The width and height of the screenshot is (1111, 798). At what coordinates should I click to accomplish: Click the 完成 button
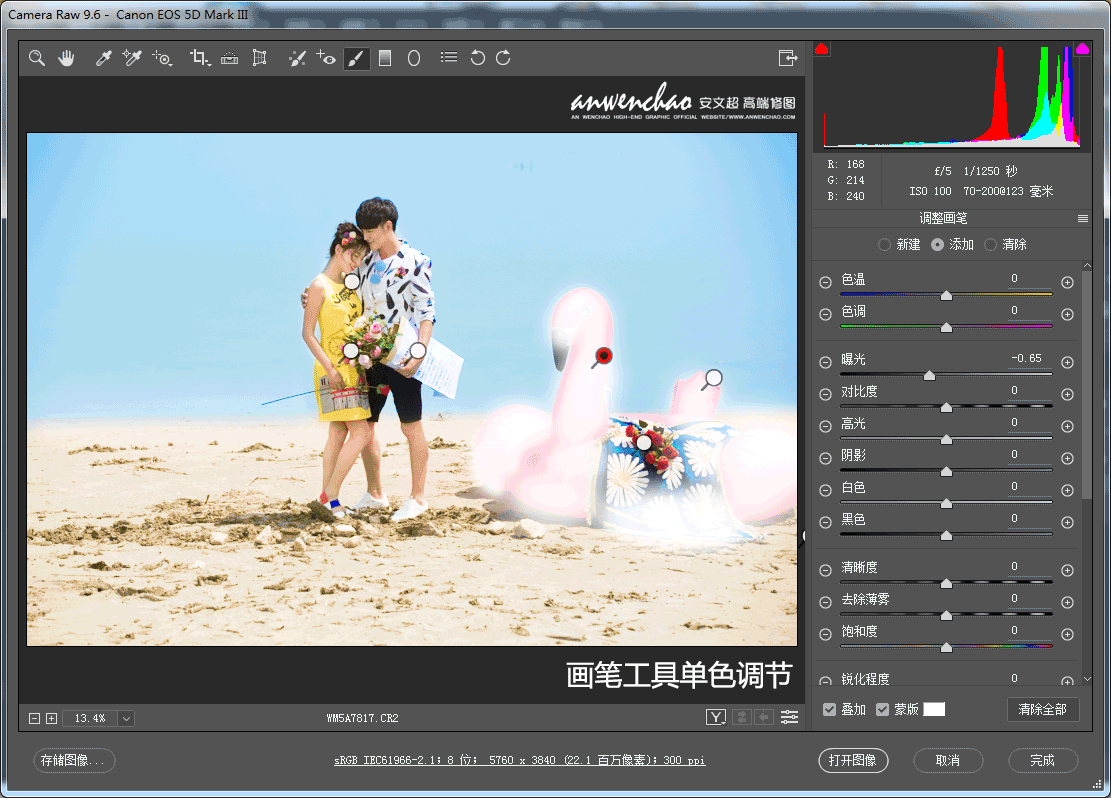click(x=1042, y=760)
